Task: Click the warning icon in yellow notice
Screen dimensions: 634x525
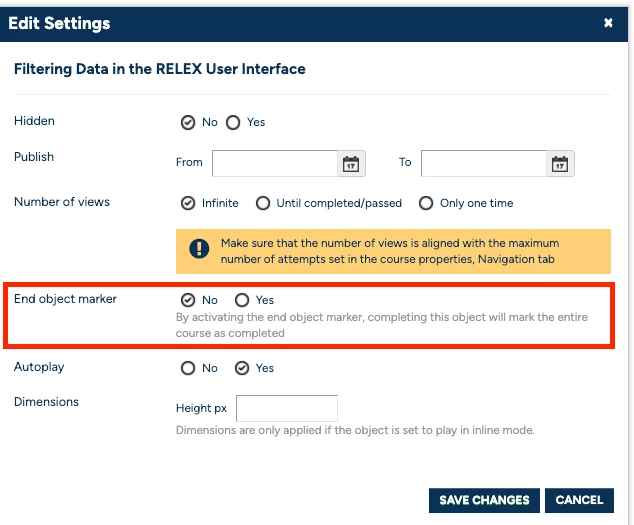Action: coord(200,250)
